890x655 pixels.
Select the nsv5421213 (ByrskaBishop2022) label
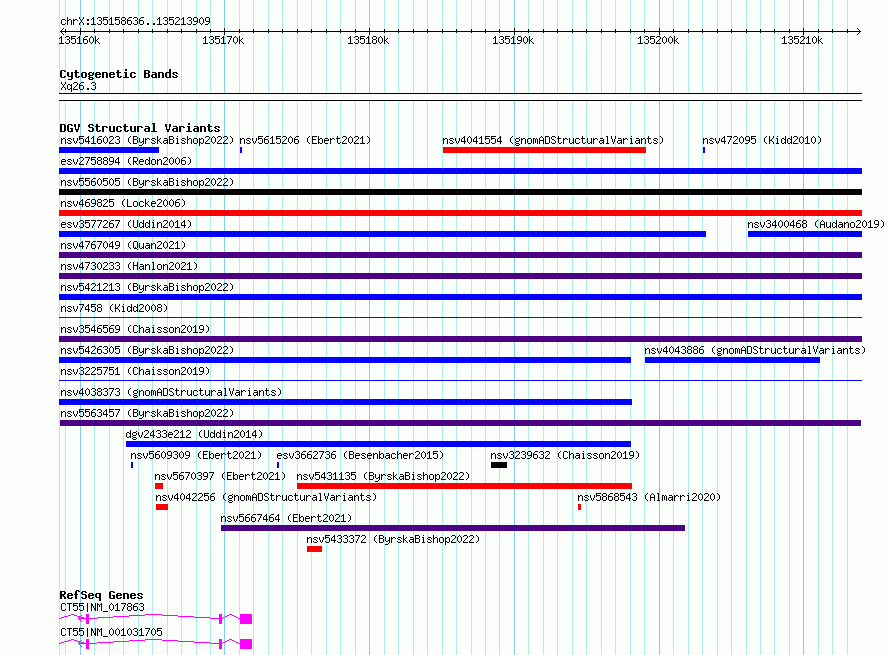pos(147,287)
